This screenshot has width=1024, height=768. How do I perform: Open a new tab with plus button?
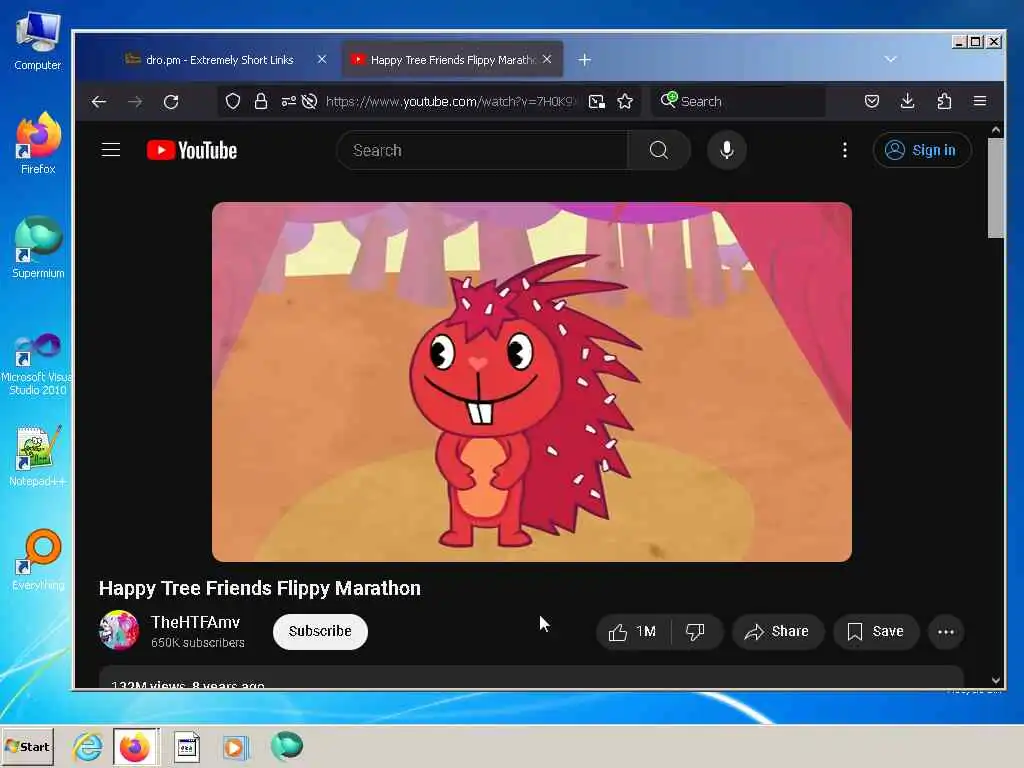(584, 60)
